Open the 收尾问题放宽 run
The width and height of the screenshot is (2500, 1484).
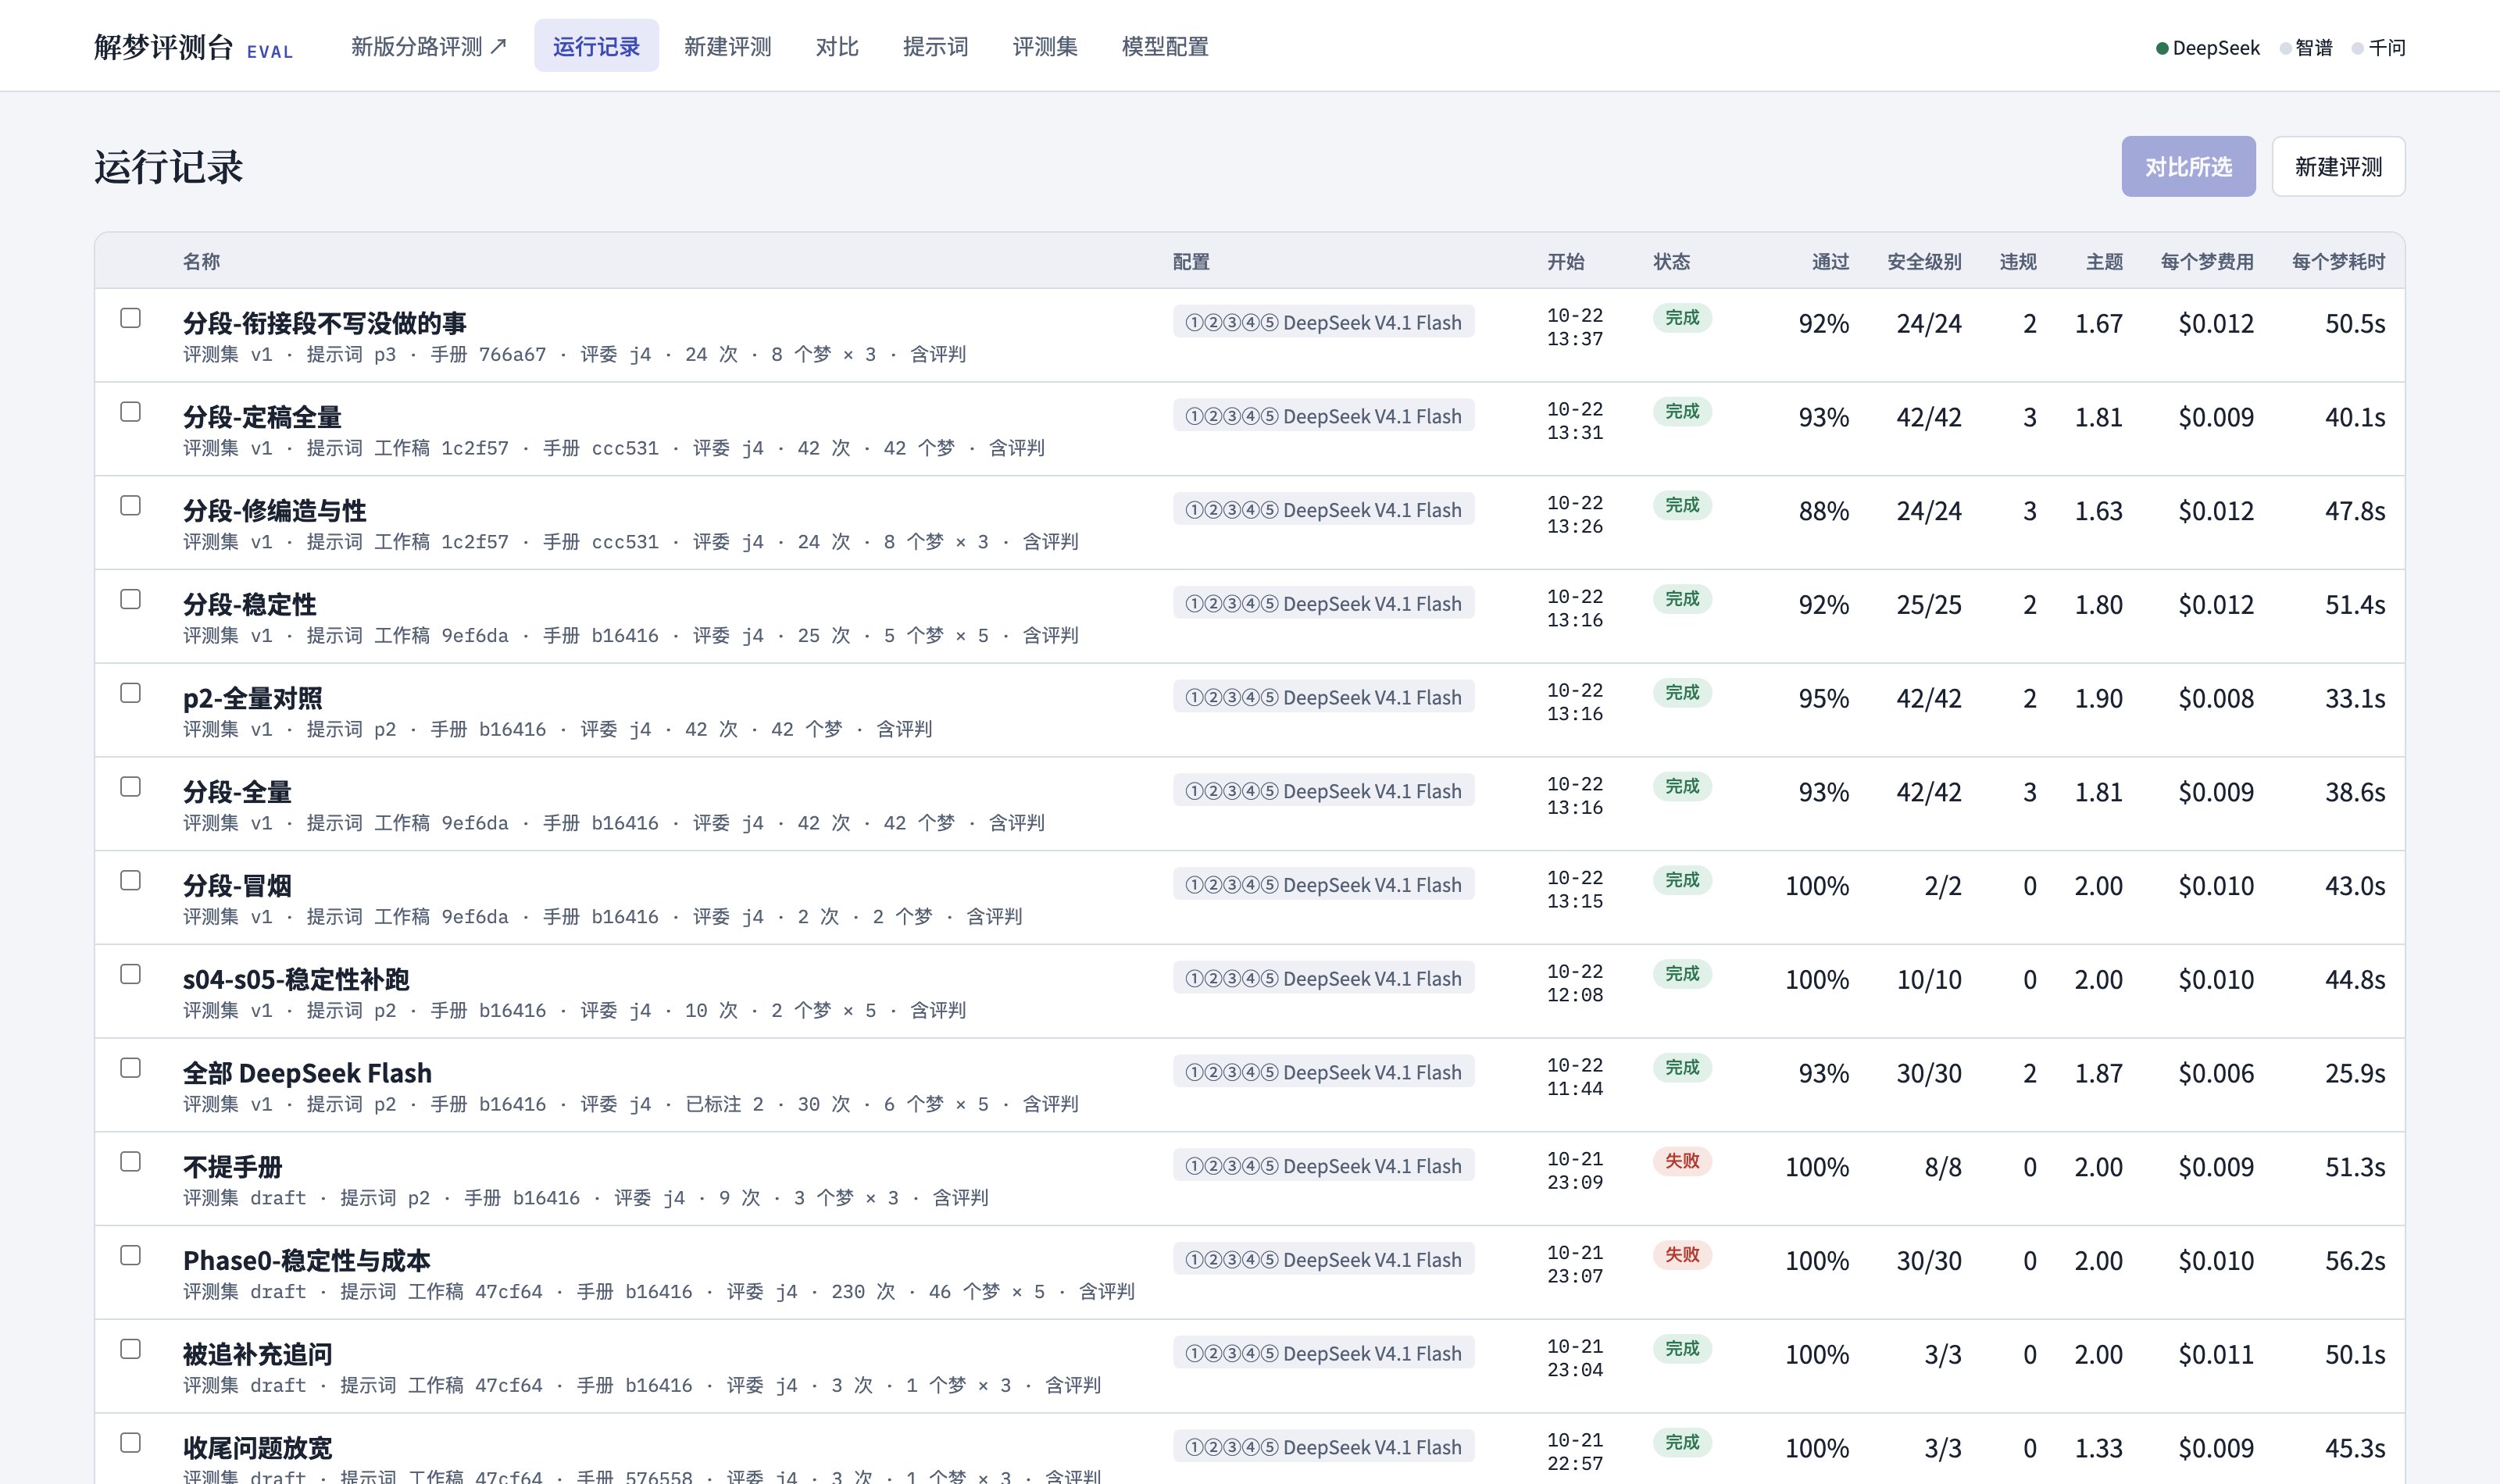(257, 1448)
